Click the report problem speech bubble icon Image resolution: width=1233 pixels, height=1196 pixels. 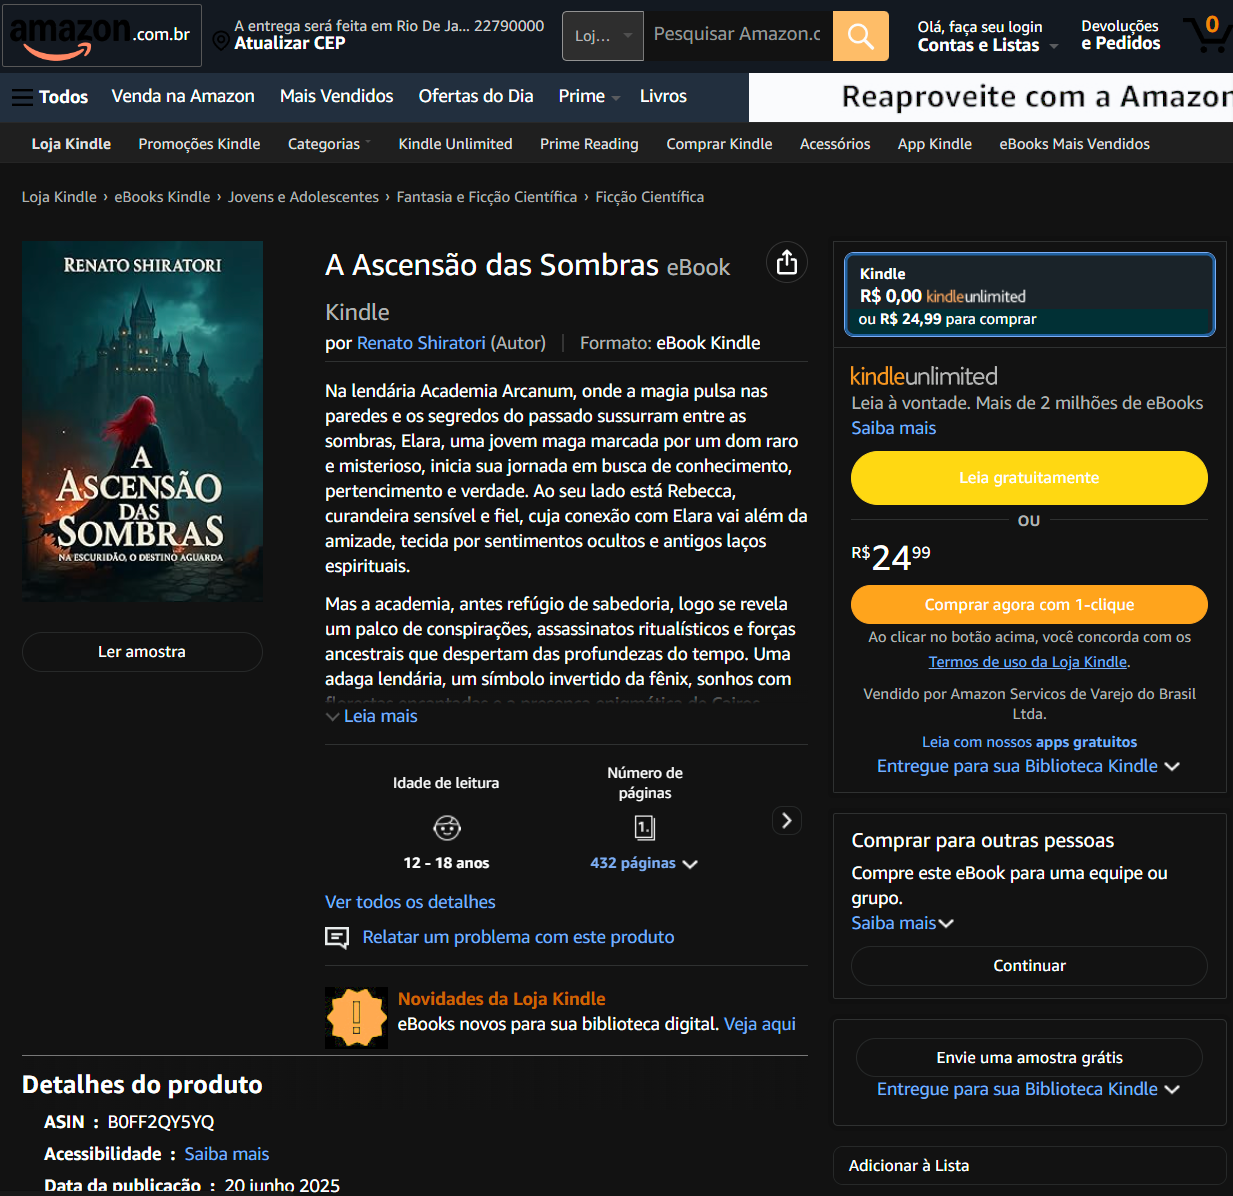click(x=337, y=937)
